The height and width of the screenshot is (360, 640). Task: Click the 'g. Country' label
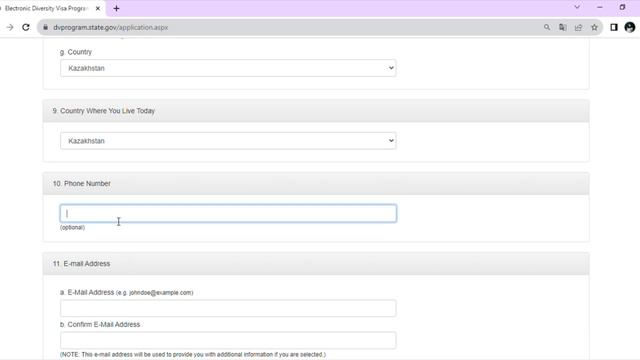point(76,52)
